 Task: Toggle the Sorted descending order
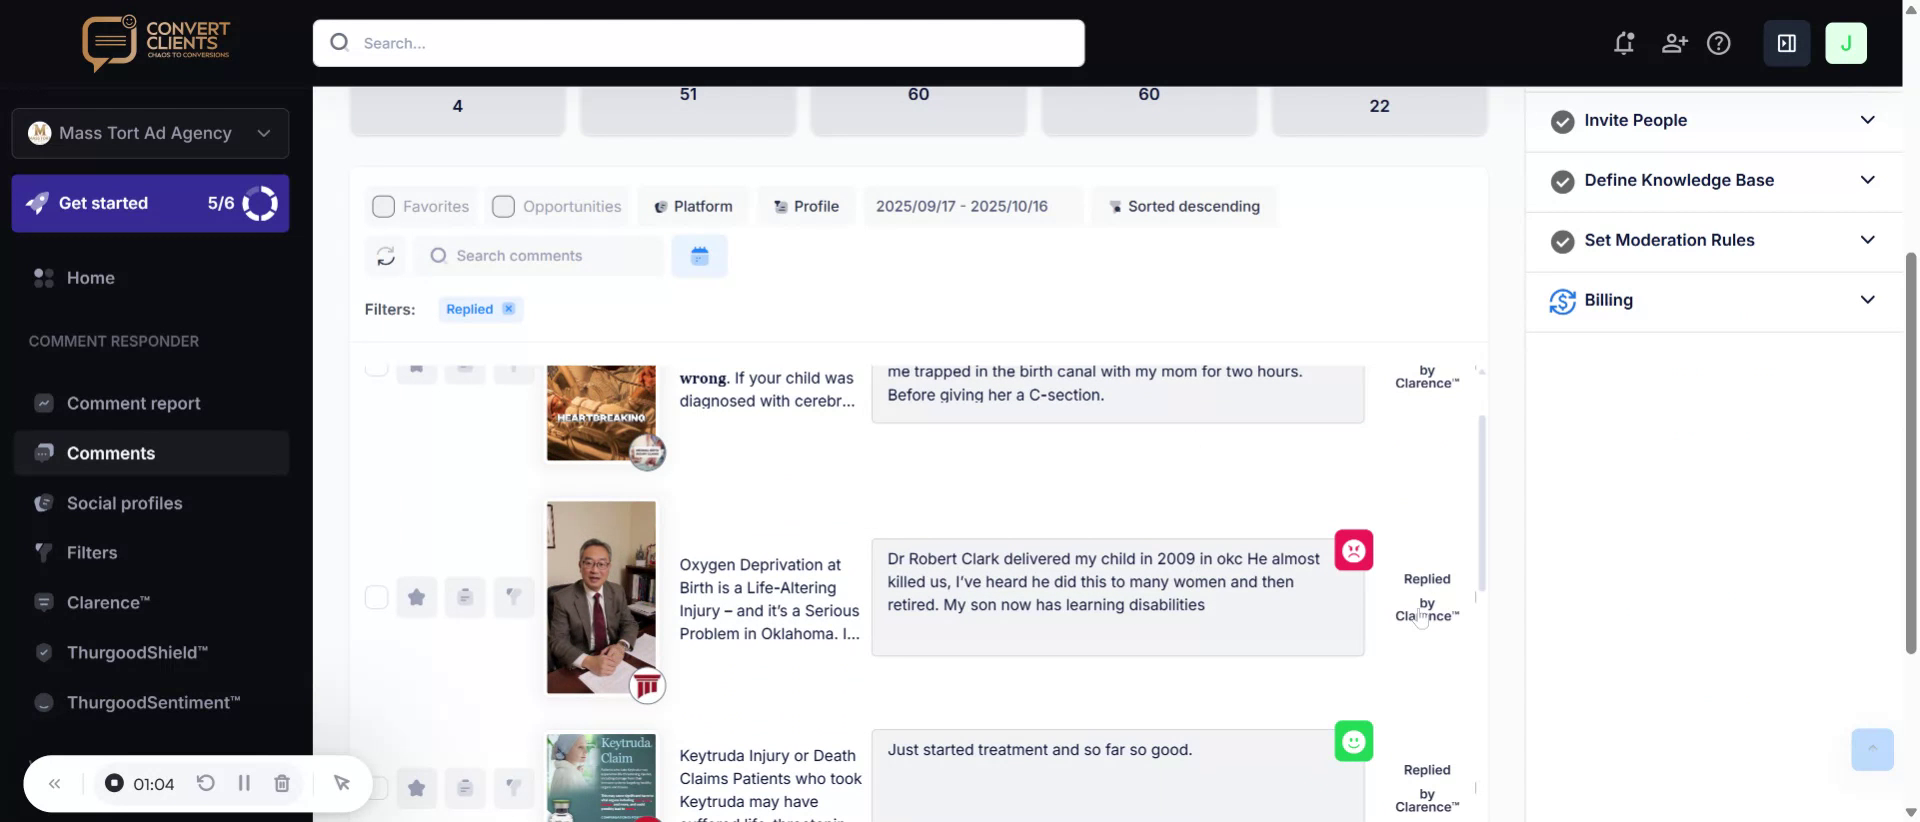click(1184, 206)
